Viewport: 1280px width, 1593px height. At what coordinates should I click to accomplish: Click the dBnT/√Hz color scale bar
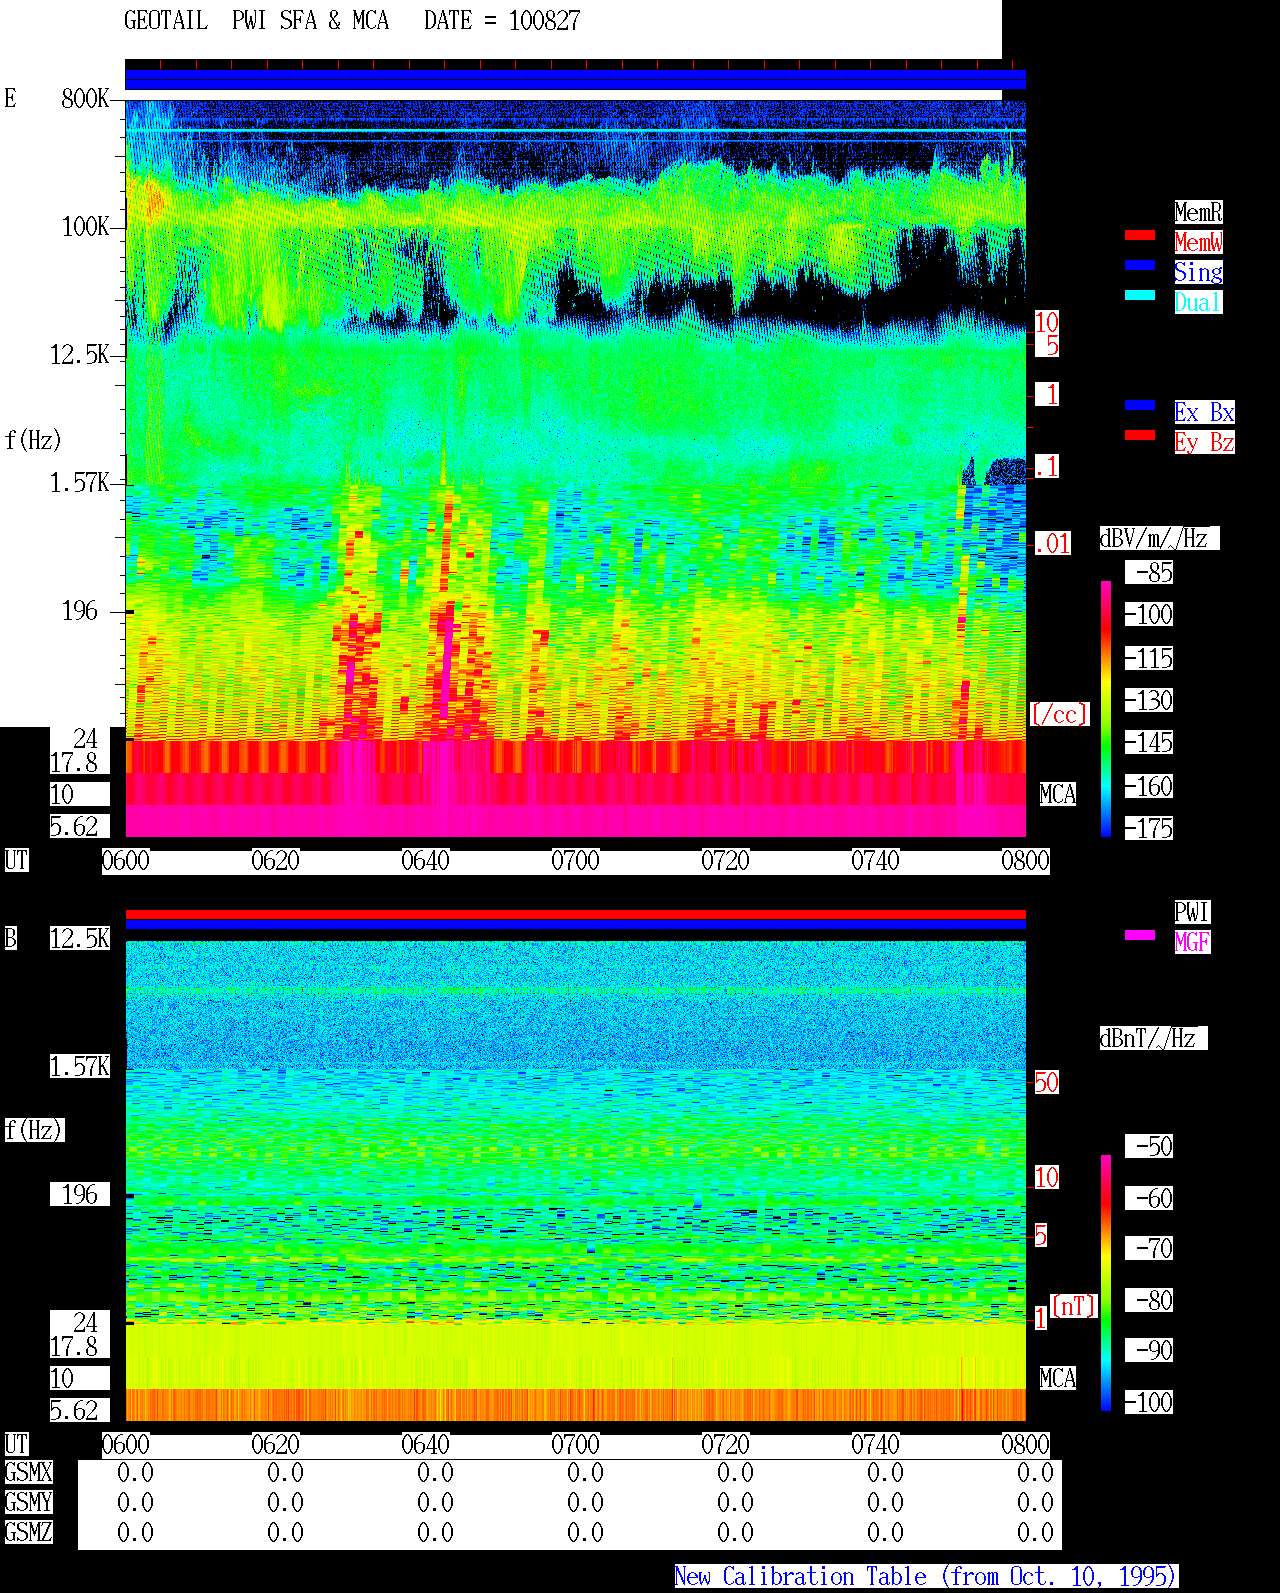[1106, 1283]
